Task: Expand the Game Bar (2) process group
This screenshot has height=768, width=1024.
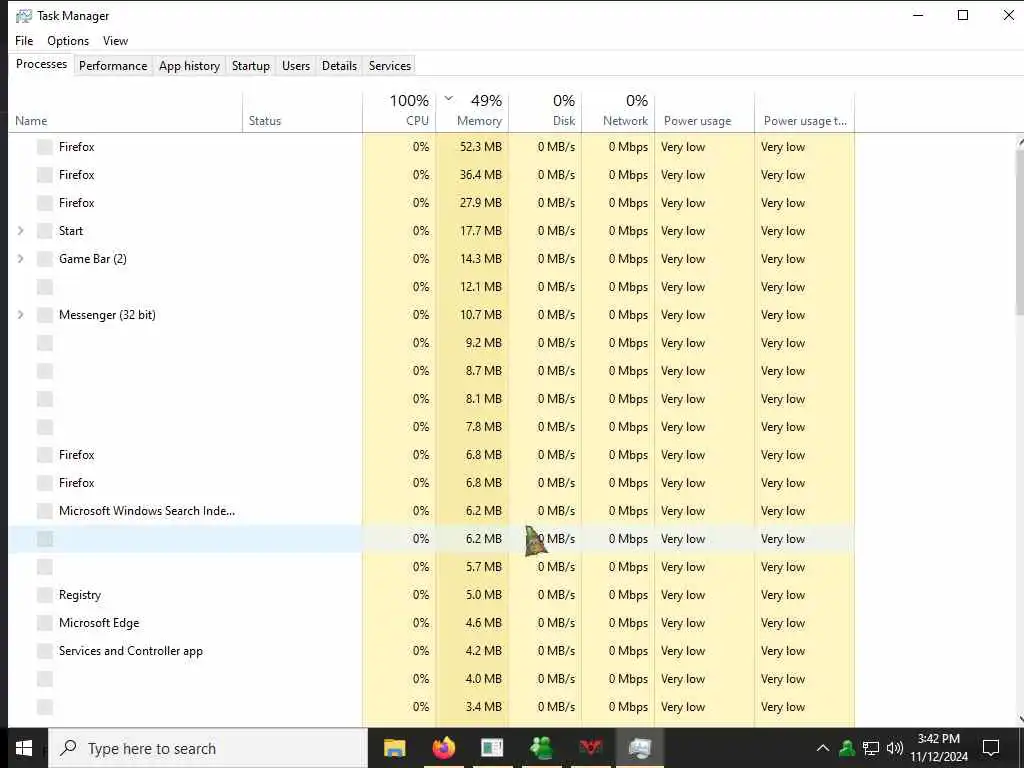Action: coord(21,259)
